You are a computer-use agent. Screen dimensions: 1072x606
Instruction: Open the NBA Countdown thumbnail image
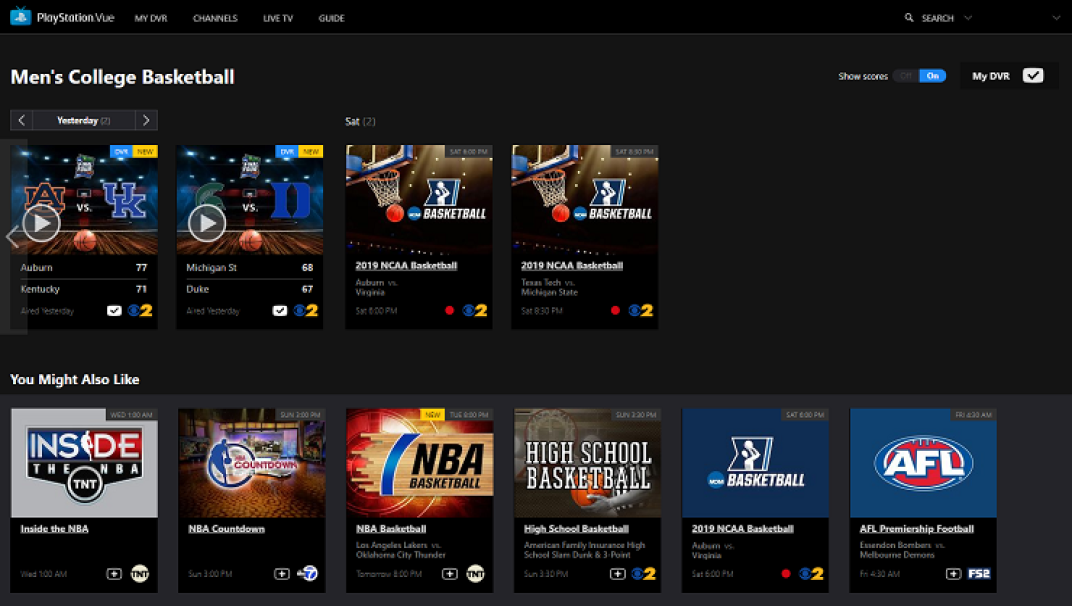[252, 463]
